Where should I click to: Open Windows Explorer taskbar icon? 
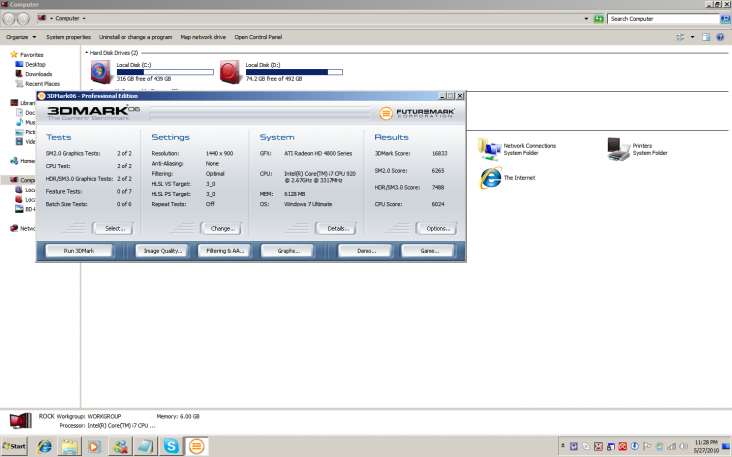tap(70, 447)
